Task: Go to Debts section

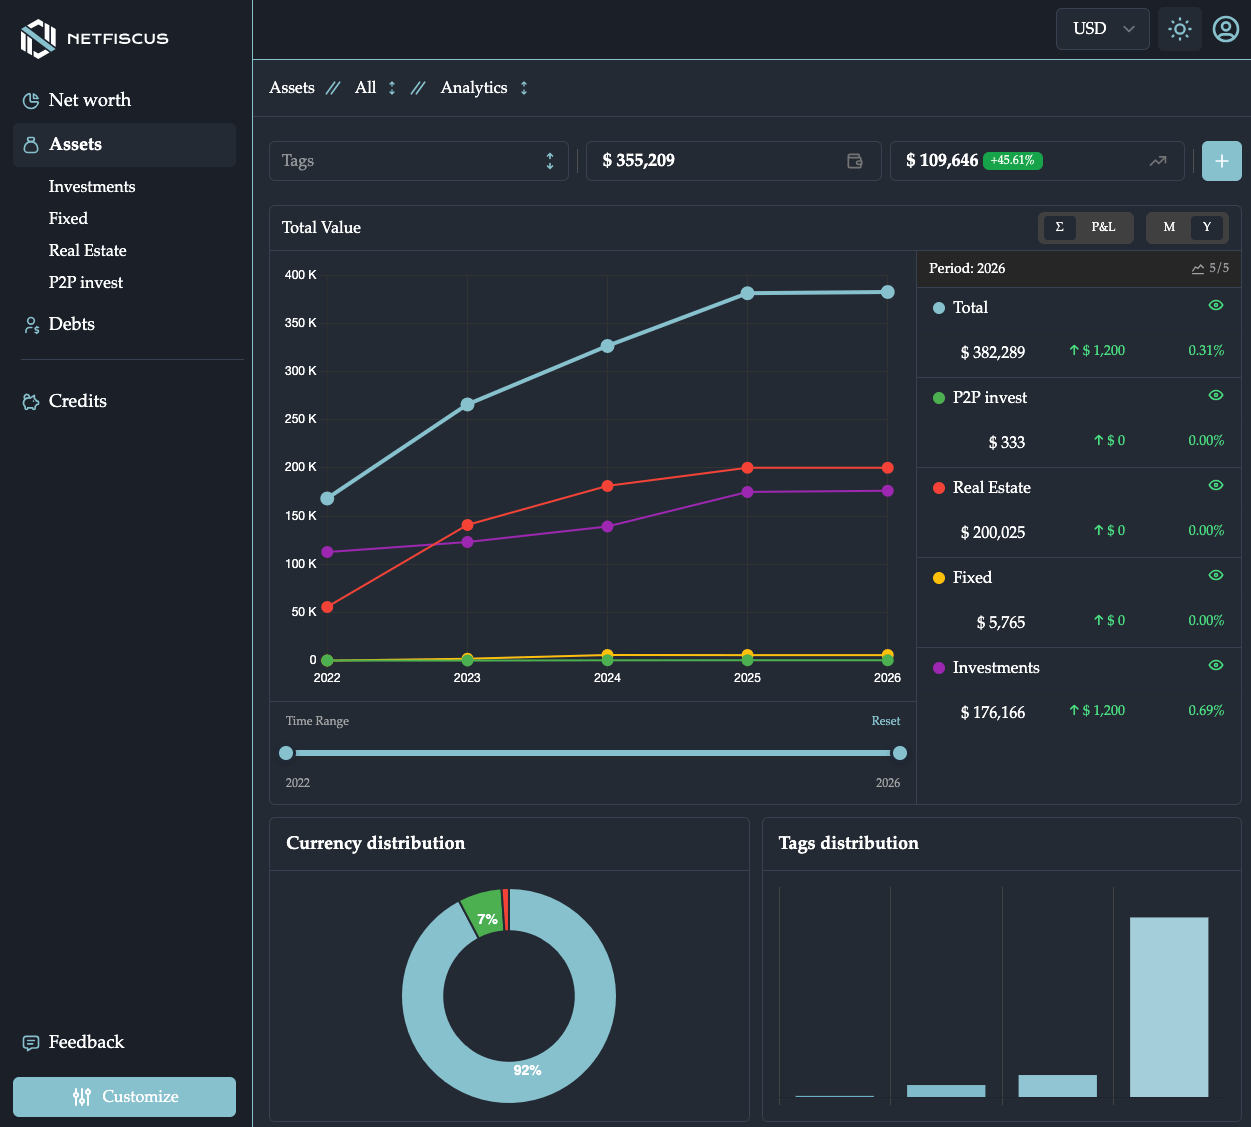Action: coord(71,324)
